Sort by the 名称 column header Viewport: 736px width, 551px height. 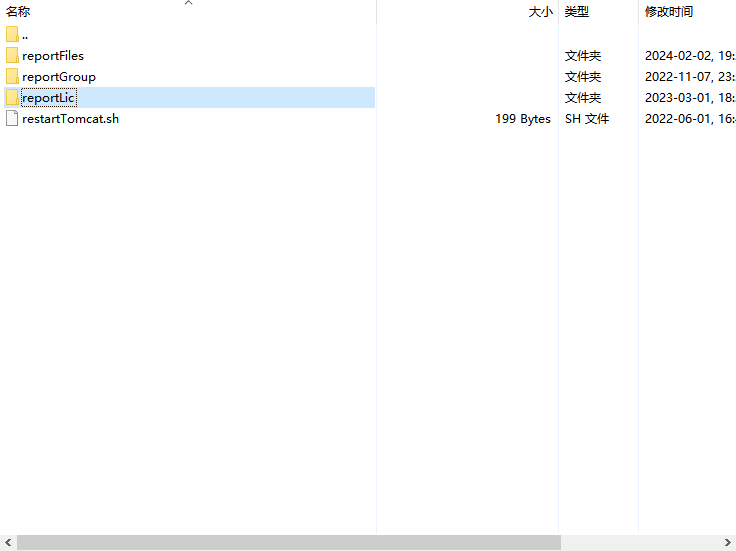(x=18, y=12)
